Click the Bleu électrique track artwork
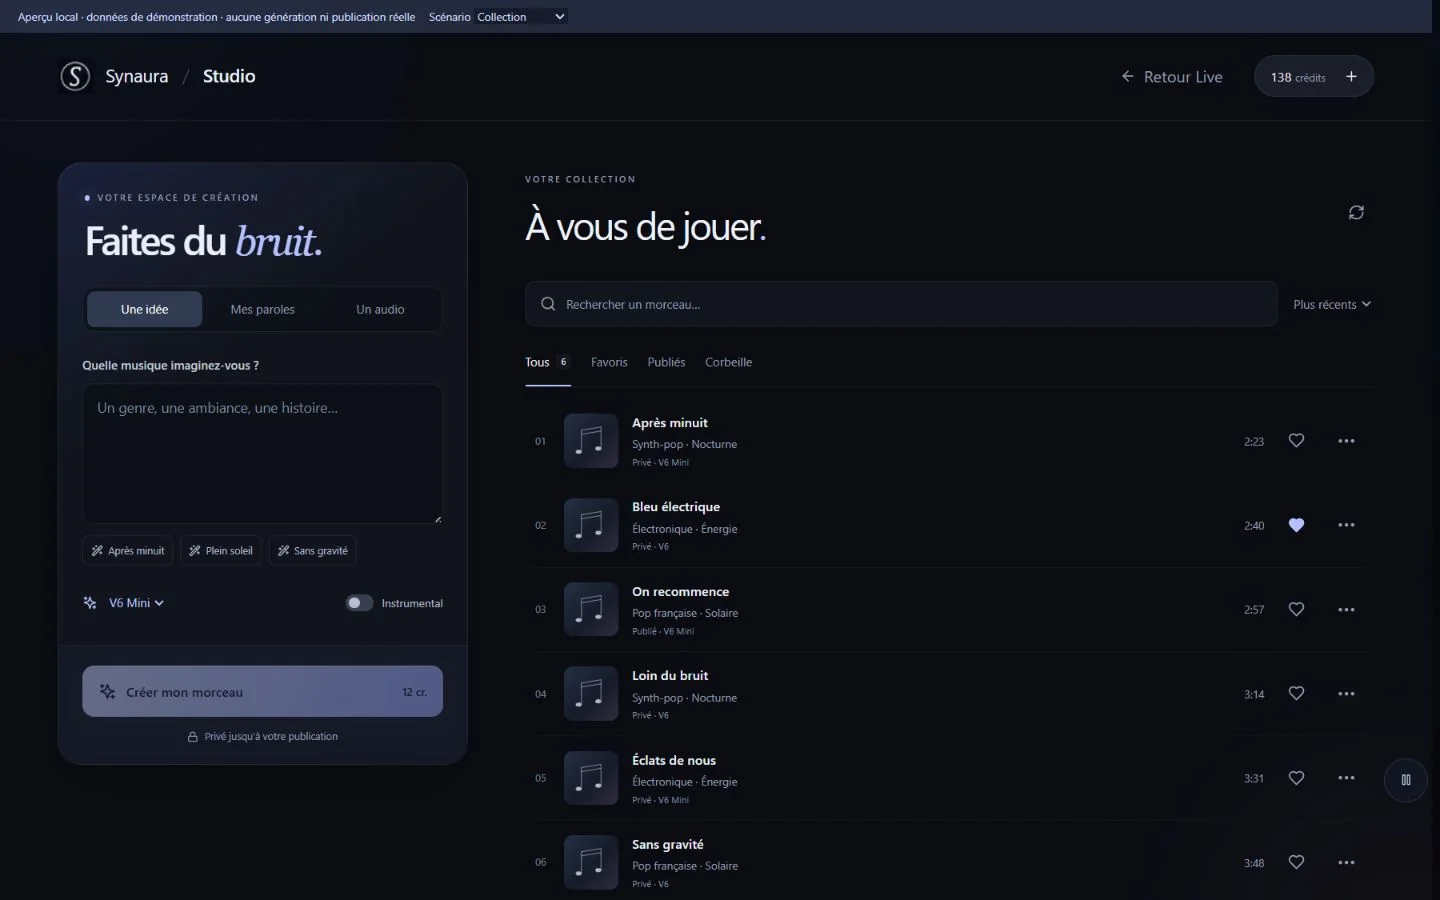 (591, 525)
